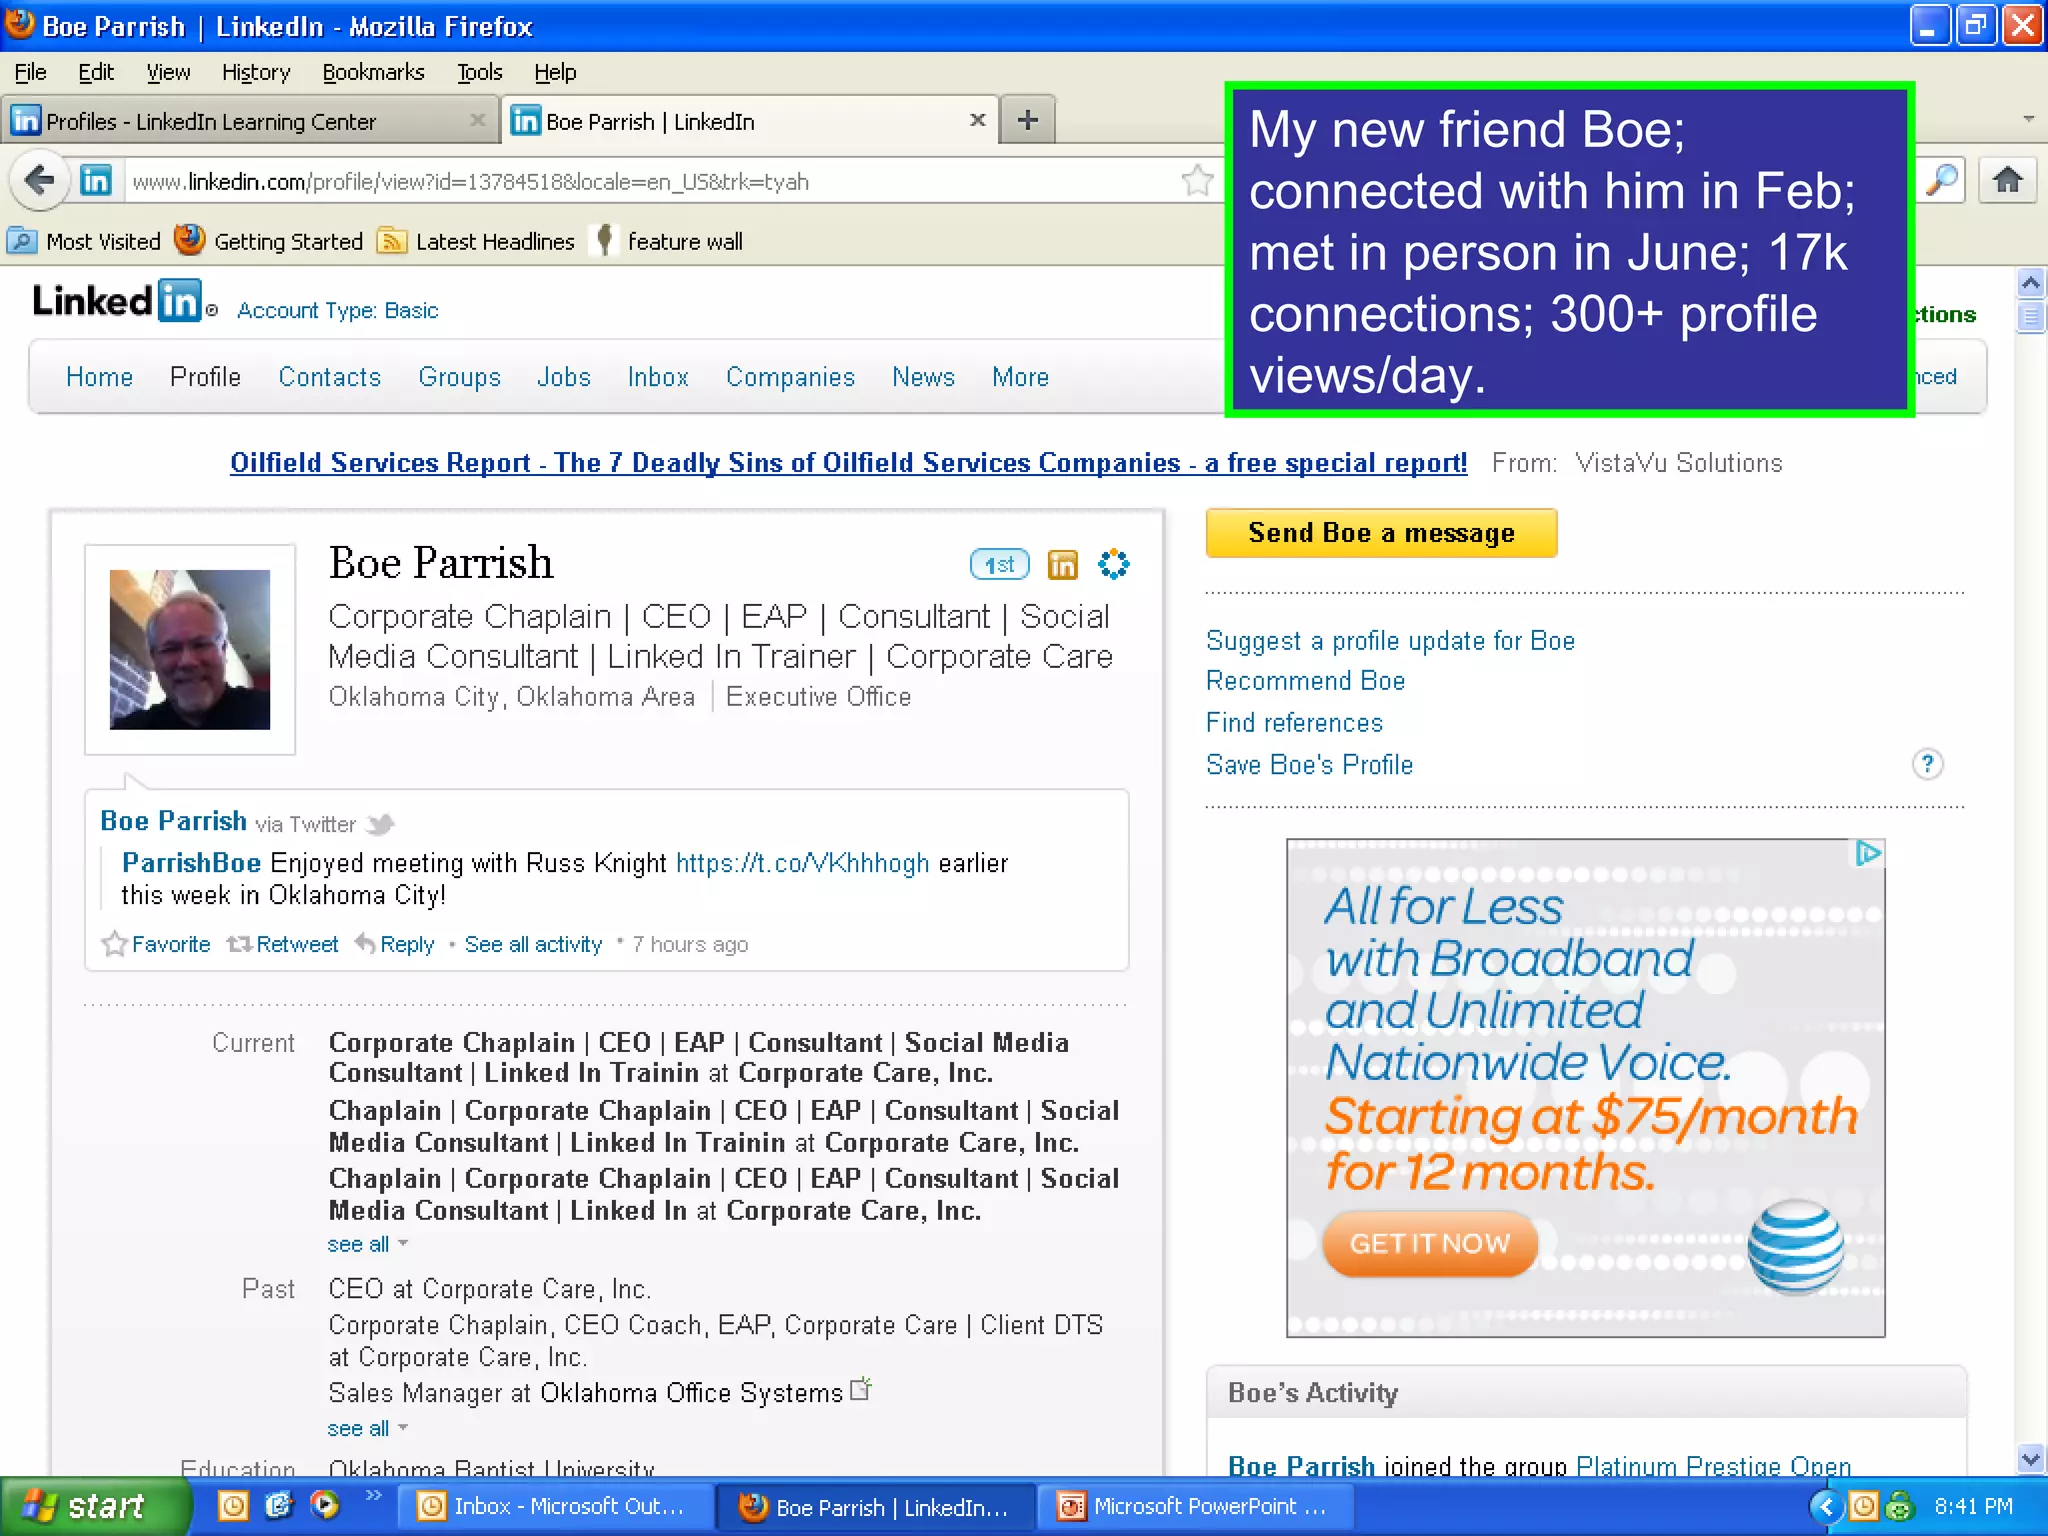Click the external link icon beside Oklahoma Office Systems

tap(861, 1389)
